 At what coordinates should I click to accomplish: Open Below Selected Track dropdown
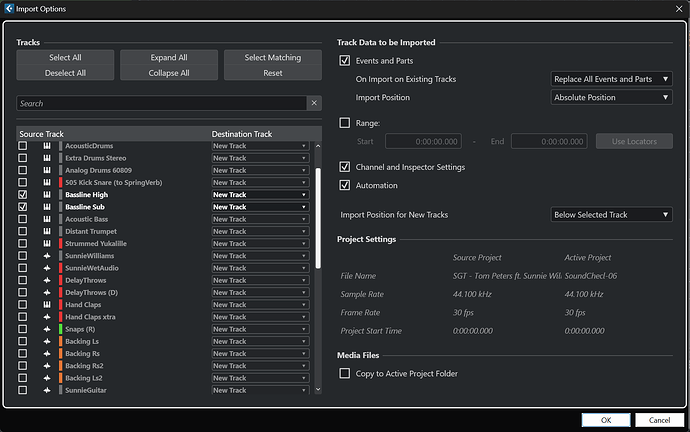pos(611,215)
